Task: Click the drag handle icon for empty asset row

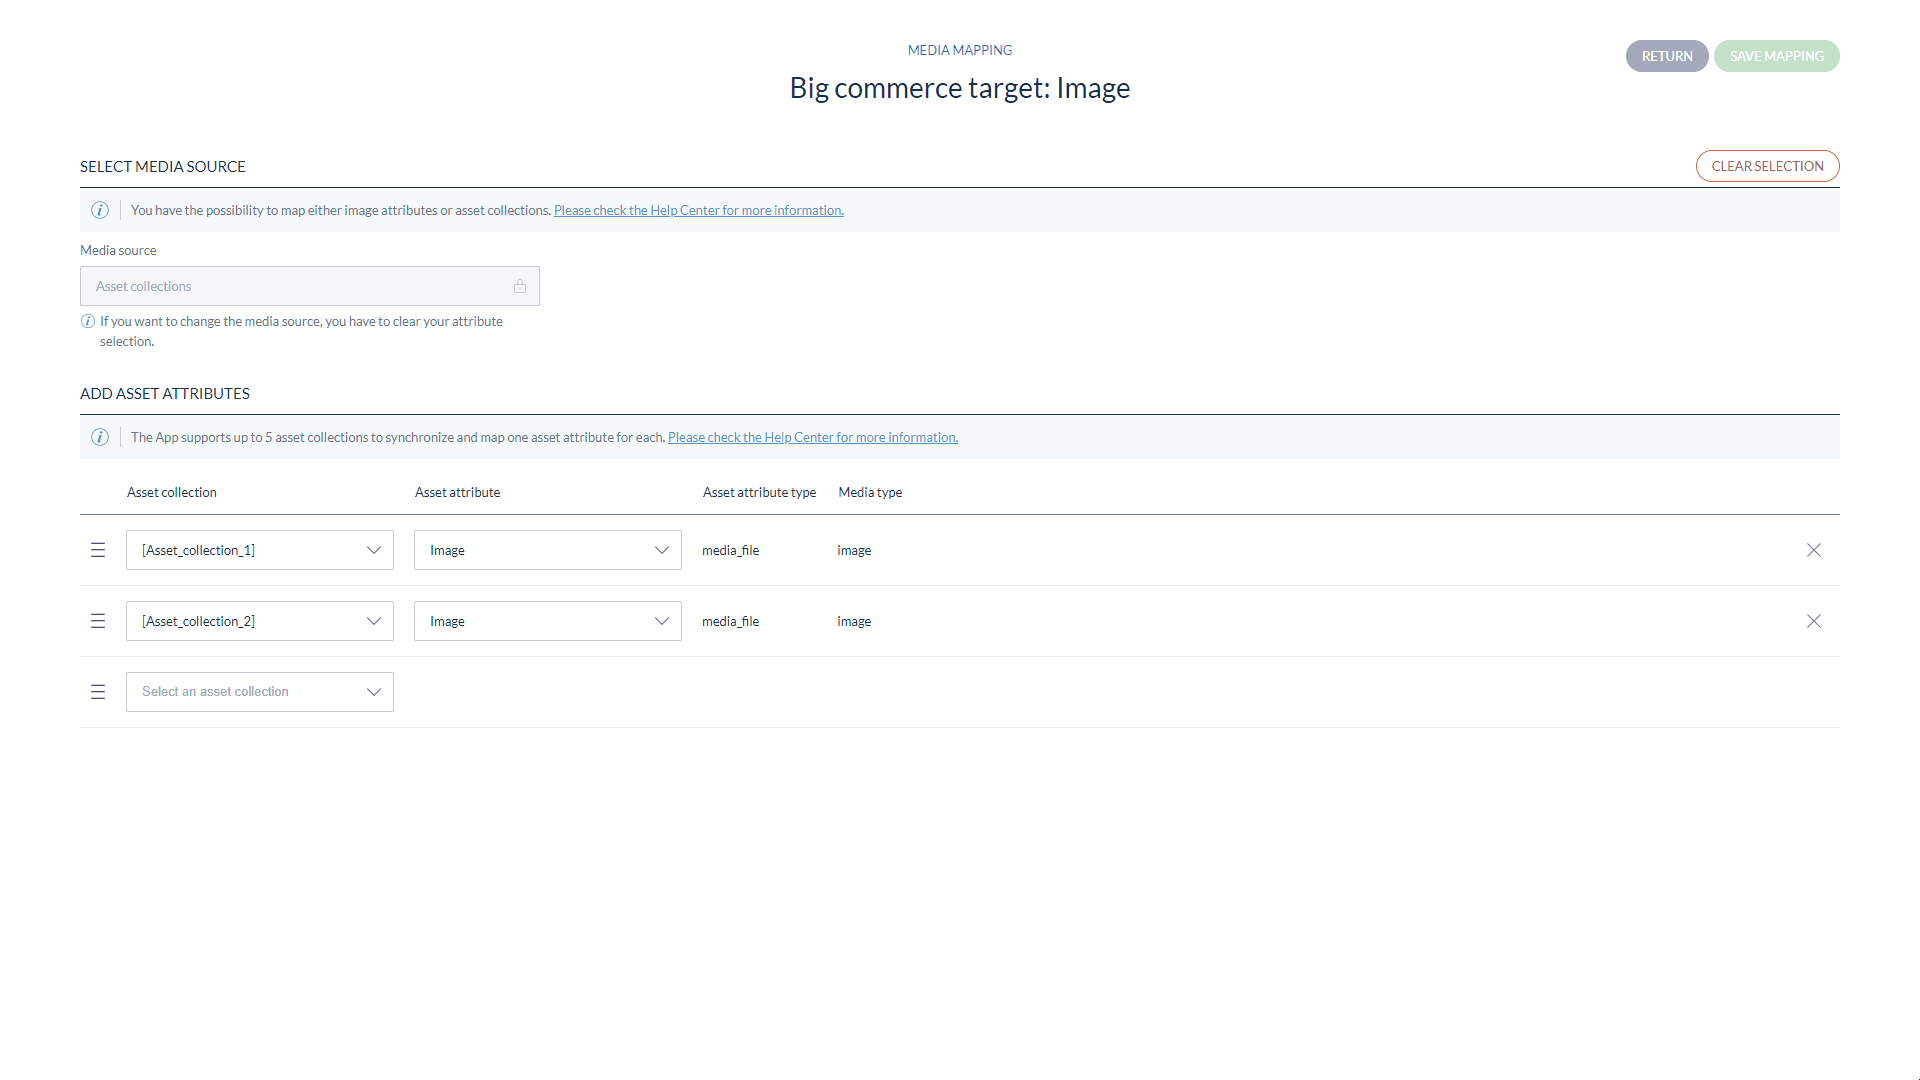Action: click(99, 691)
